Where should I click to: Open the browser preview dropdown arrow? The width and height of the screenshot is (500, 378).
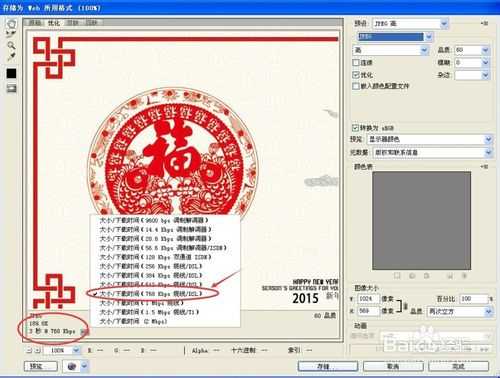click(x=84, y=366)
